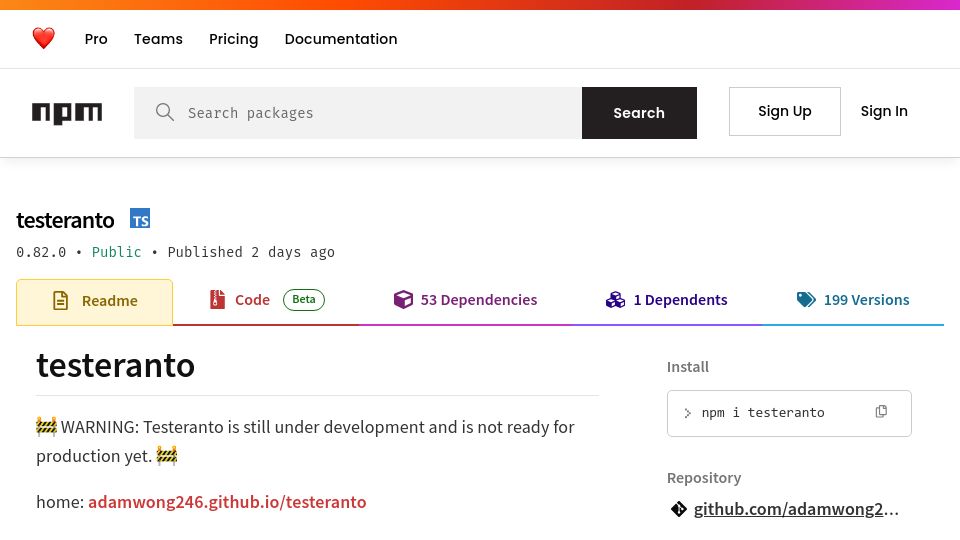View the 53 Dependencies tab
The width and height of the screenshot is (960, 540).
466,300
